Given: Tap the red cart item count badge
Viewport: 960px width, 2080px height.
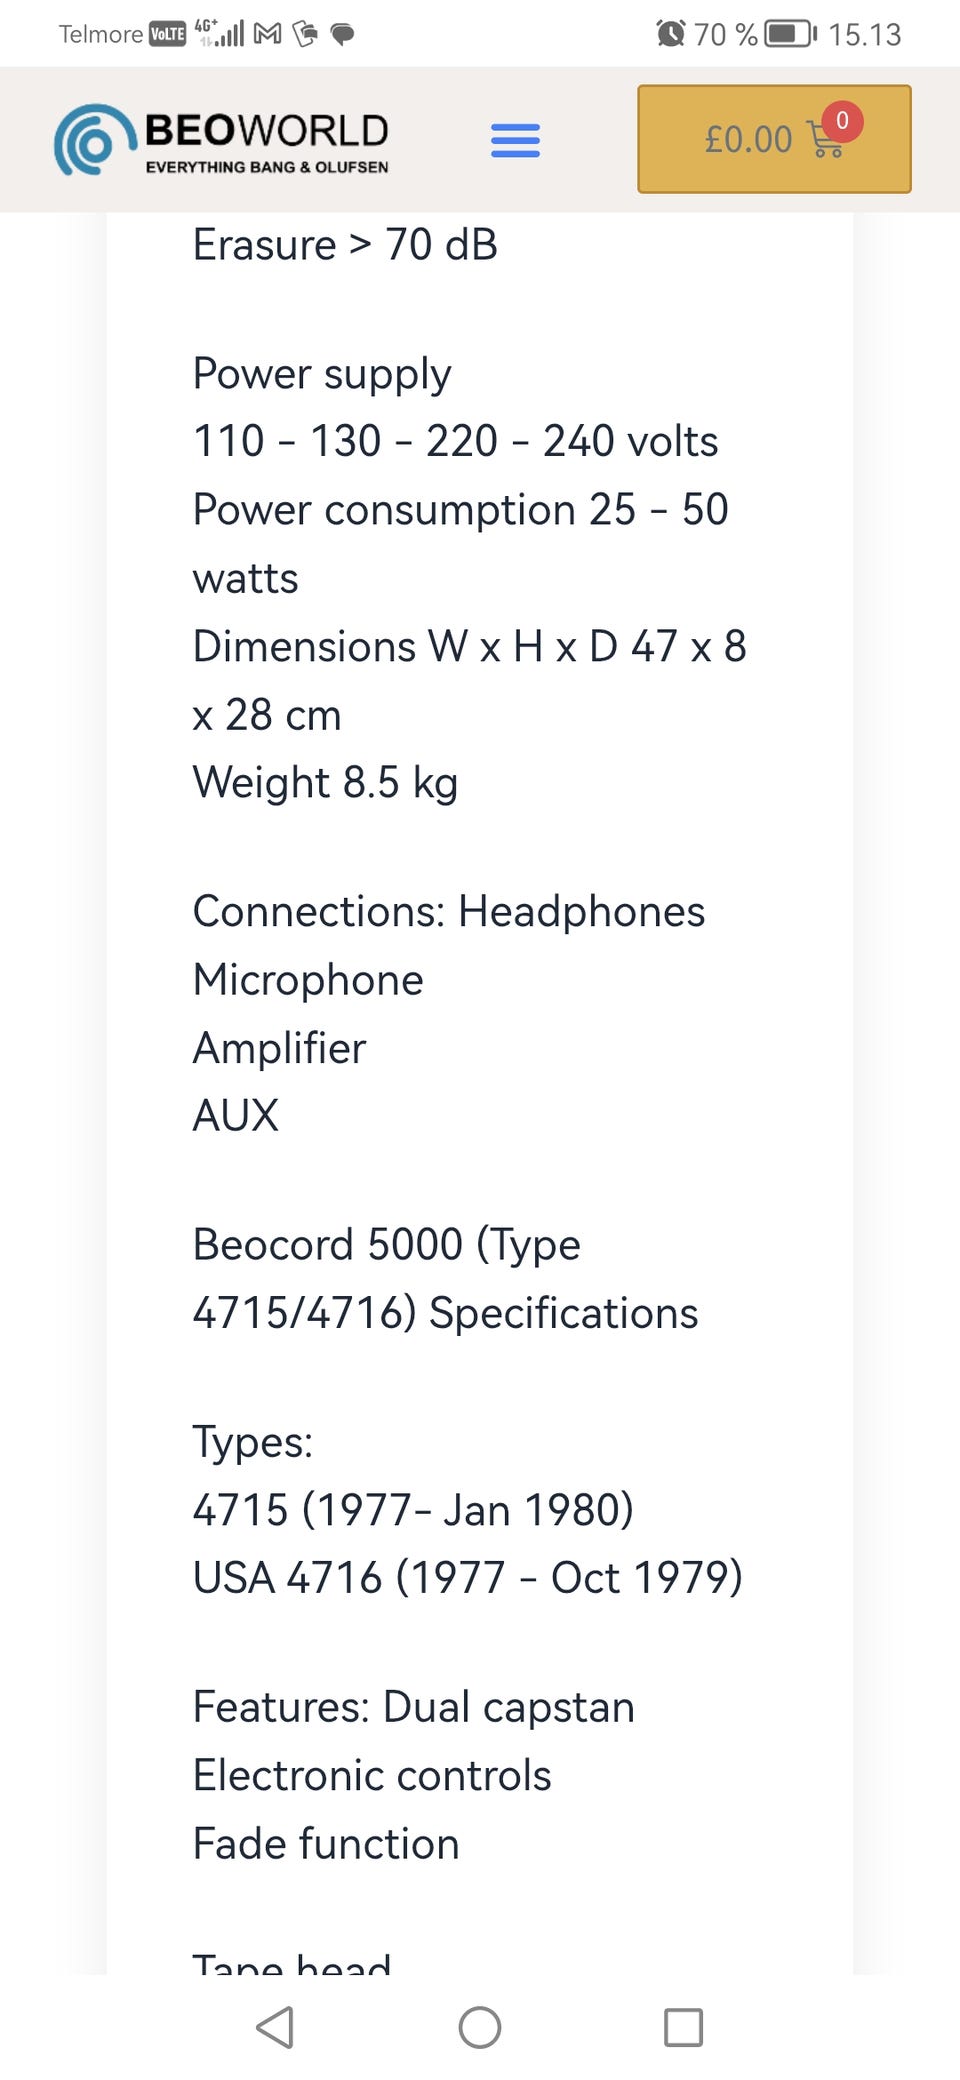Looking at the screenshot, I should pos(842,120).
